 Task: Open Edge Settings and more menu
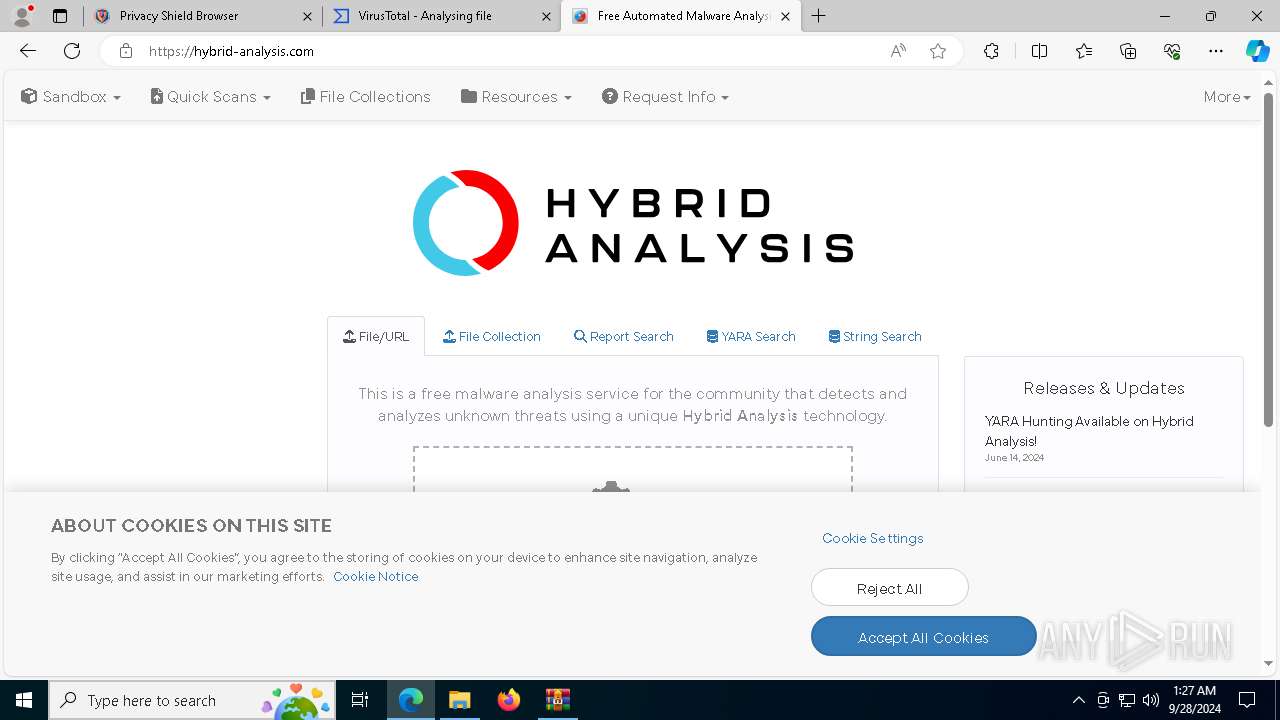click(x=1216, y=51)
